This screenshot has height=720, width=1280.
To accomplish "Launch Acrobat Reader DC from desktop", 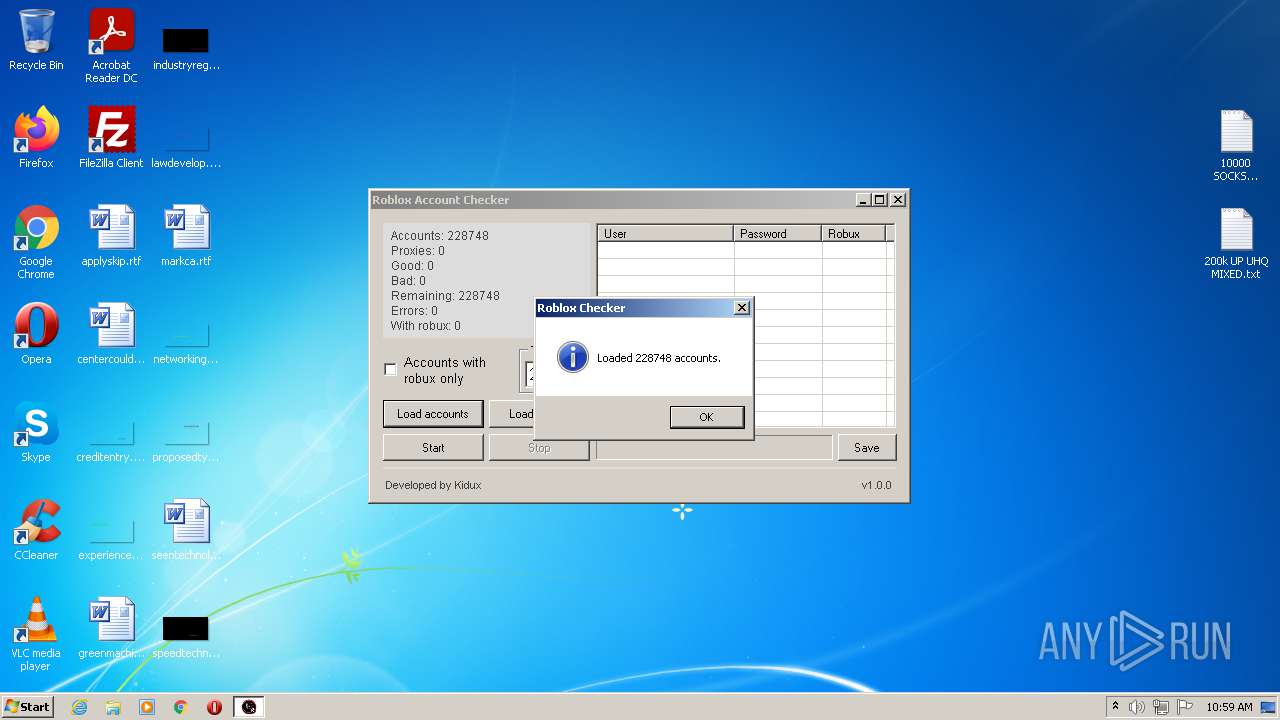I will tap(111, 45).
